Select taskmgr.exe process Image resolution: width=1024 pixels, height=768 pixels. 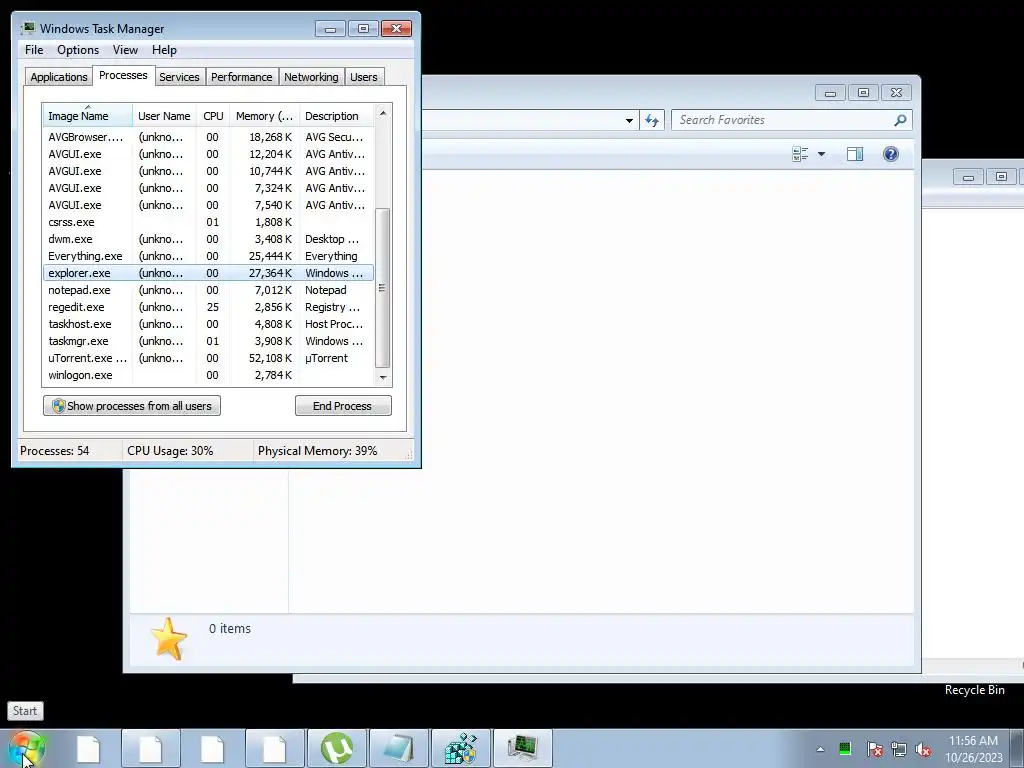(x=208, y=341)
